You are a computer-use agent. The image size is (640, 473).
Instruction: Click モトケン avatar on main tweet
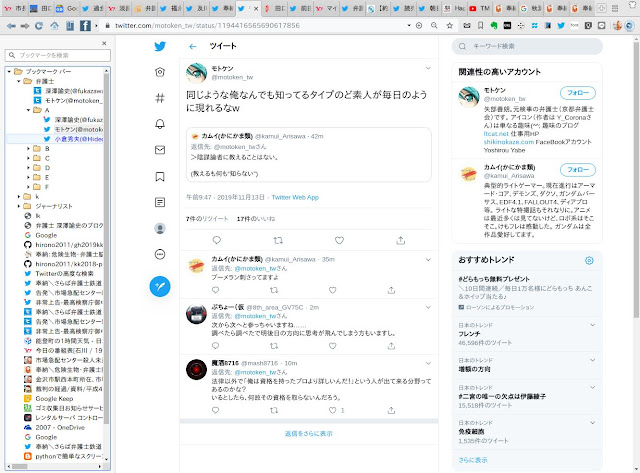coord(196,73)
